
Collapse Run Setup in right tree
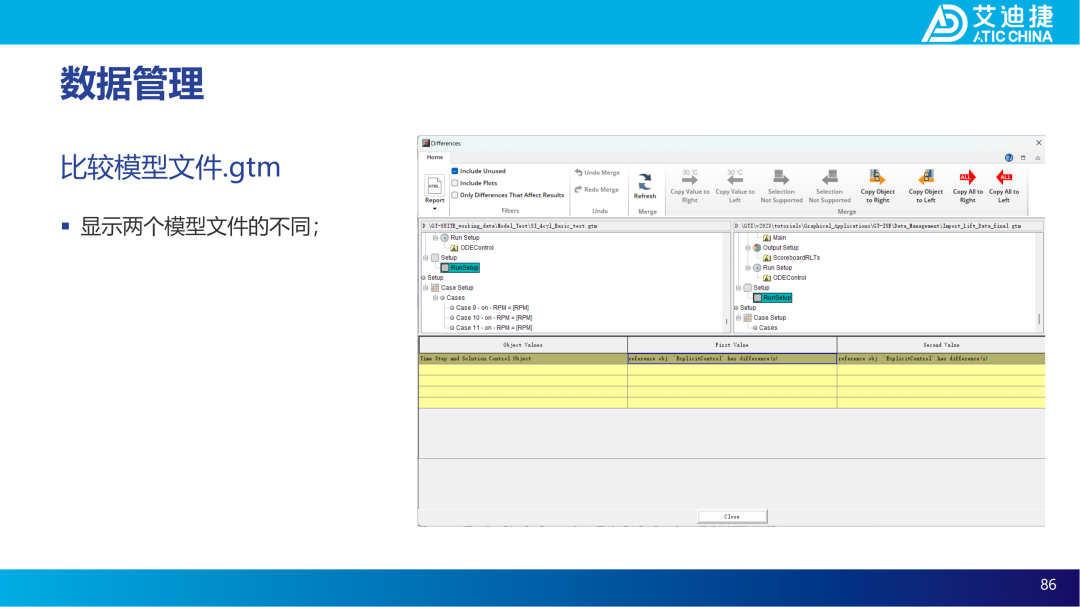[747, 267]
